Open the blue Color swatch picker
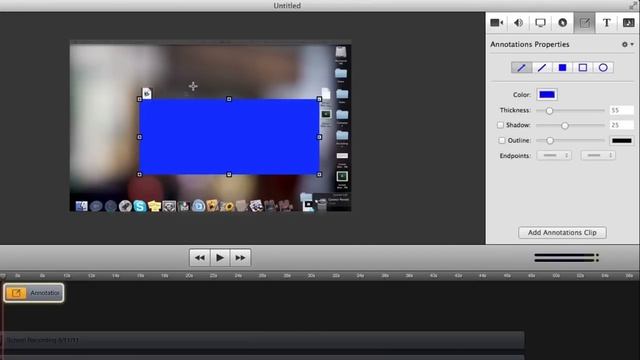This screenshot has width=640, height=360. tap(547, 95)
